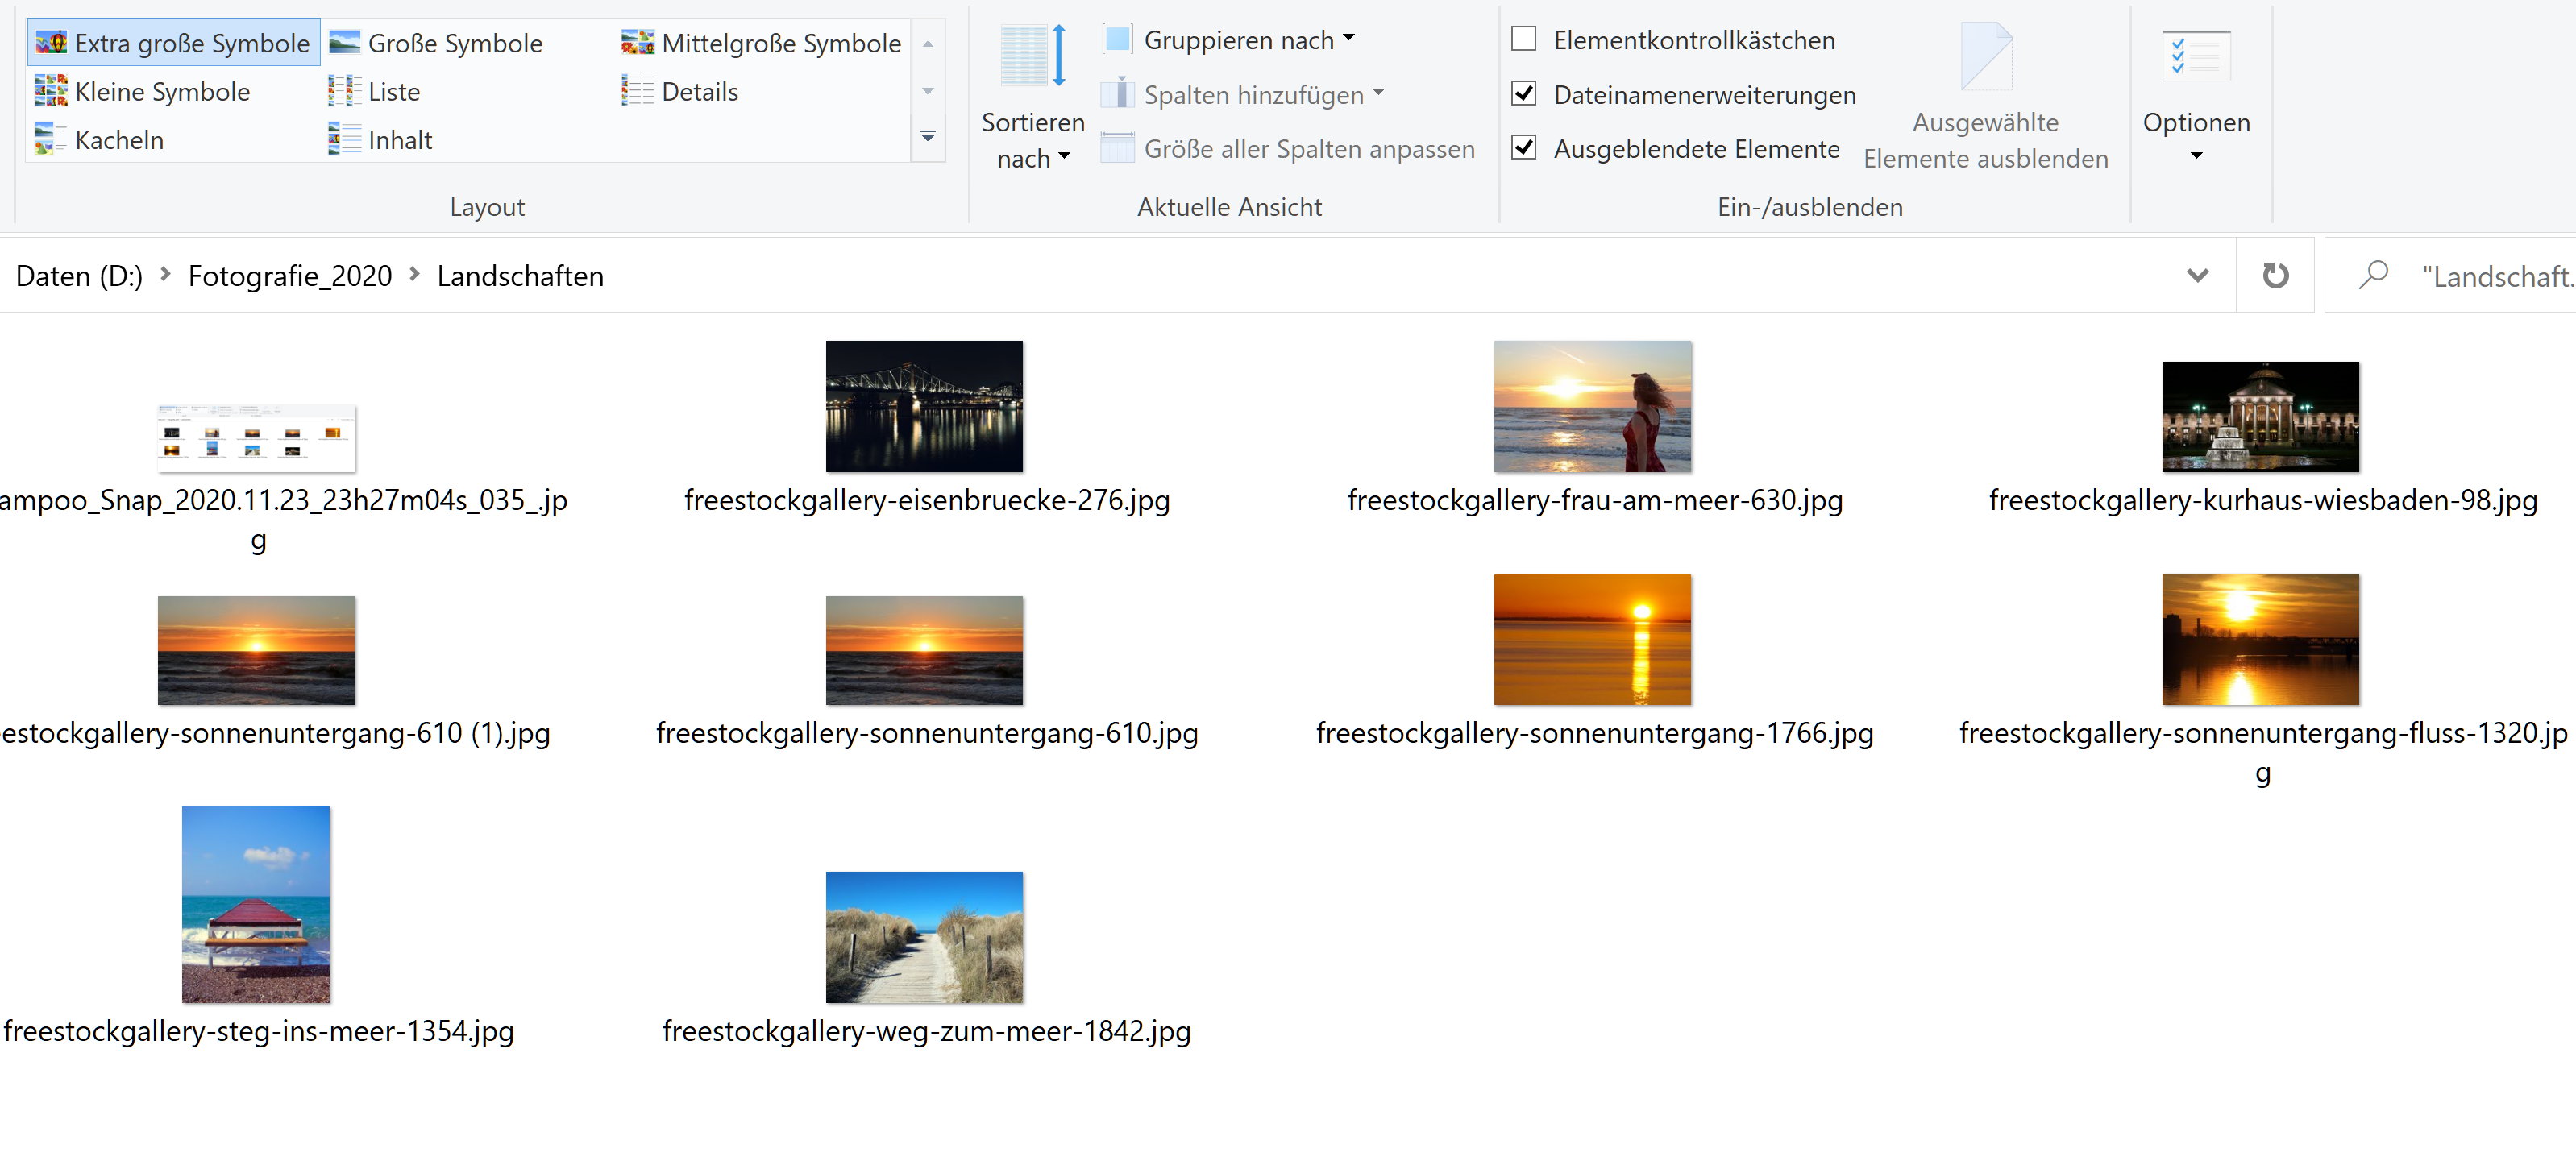Click Landschaften breadcrumb segment
The width and height of the screenshot is (2576, 1165).
520,276
